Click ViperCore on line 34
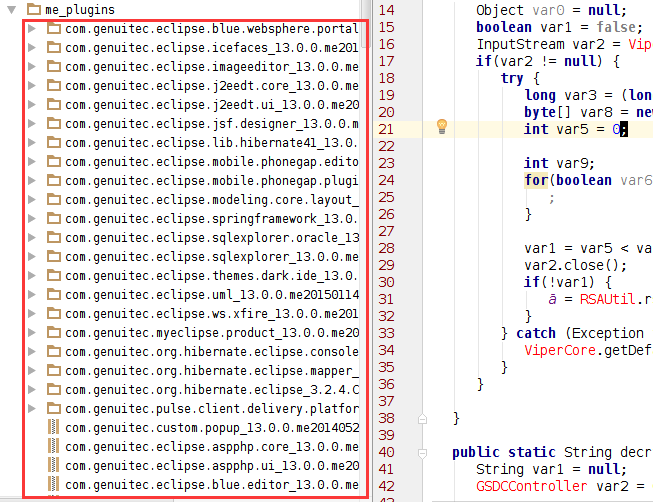653x502 pixels. pos(560,350)
